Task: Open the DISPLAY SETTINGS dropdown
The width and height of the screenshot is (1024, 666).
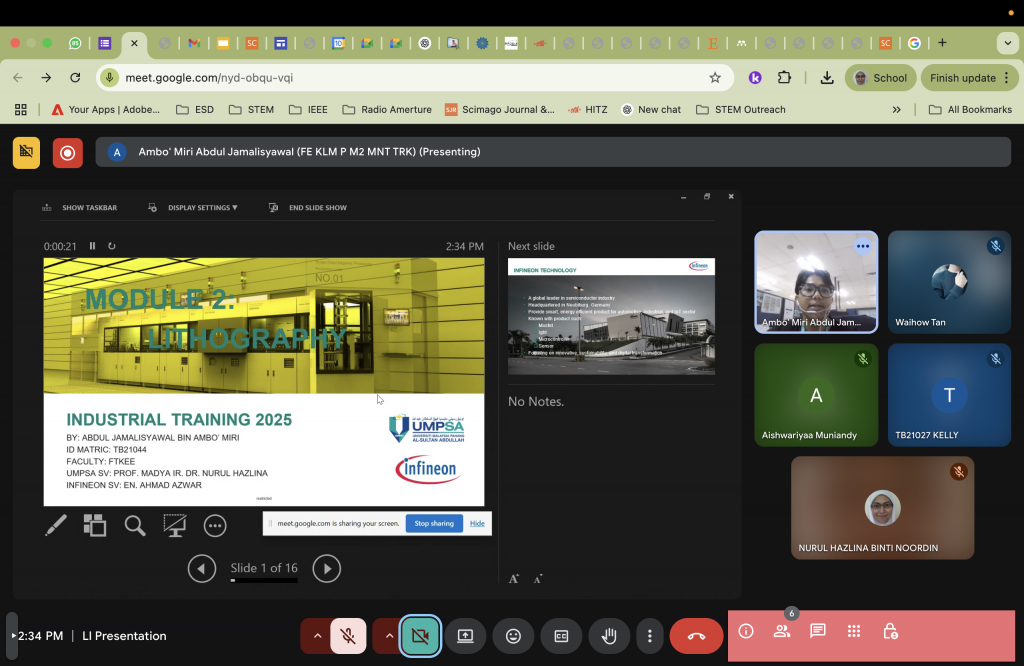Action: [193, 208]
